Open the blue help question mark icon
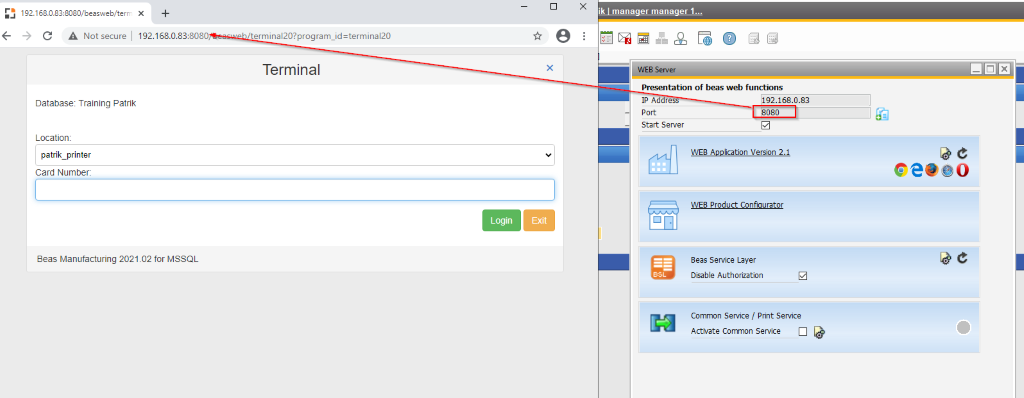The width and height of the screenshot is (1024, 398). tap(729, 38)
